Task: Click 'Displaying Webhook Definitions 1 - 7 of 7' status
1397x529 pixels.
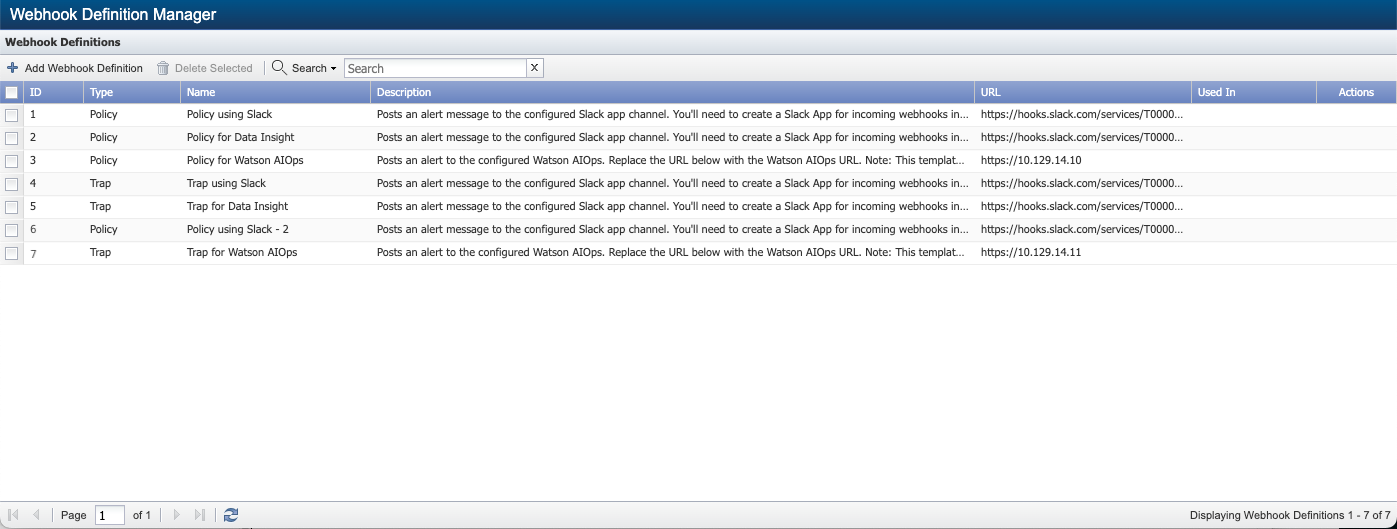Action: click(x=1290, y=515)
